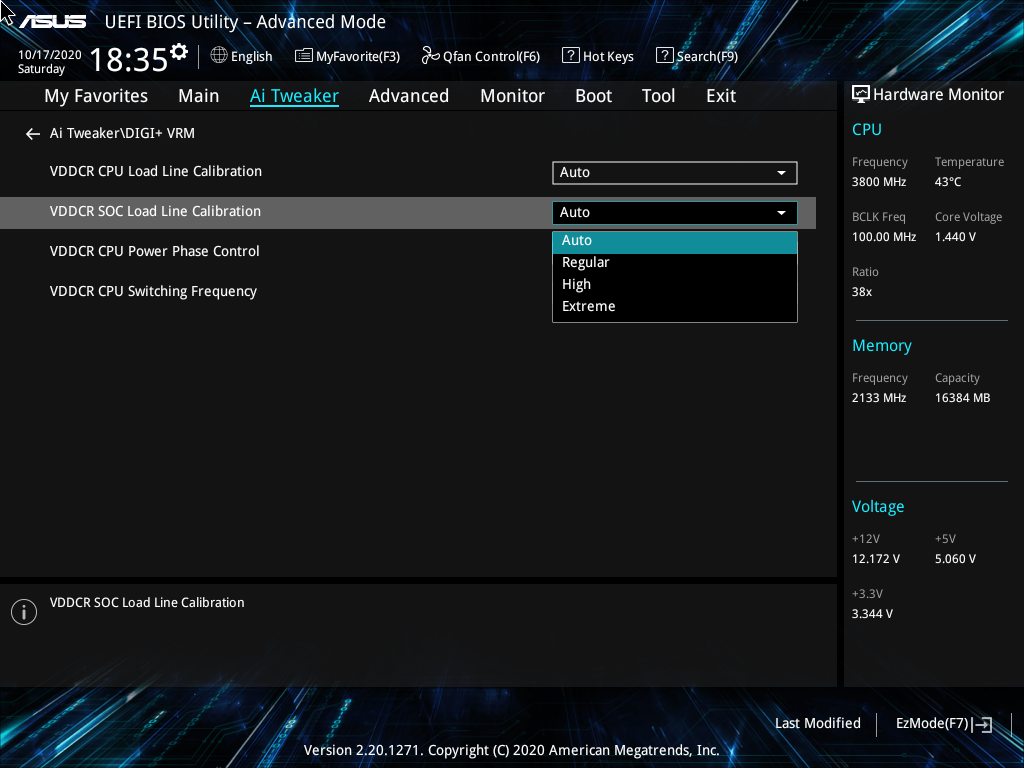Open the Advanced tab
Viewport: 1024px width, 768px height.
click(409, 96)
